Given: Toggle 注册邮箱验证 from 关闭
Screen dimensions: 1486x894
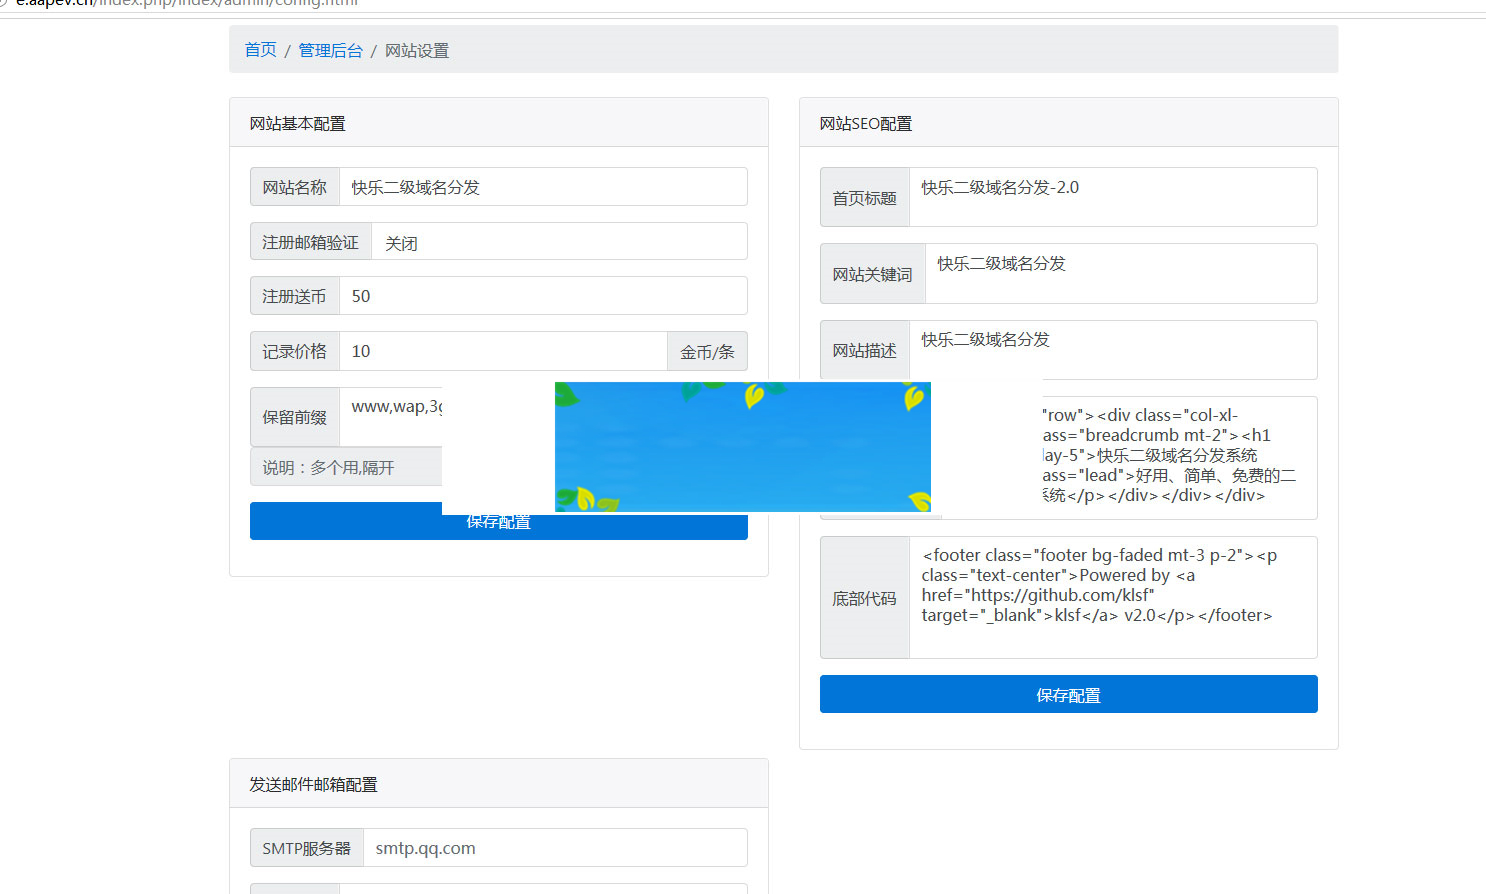Looking at the screenshot, I should coord(558,241).
